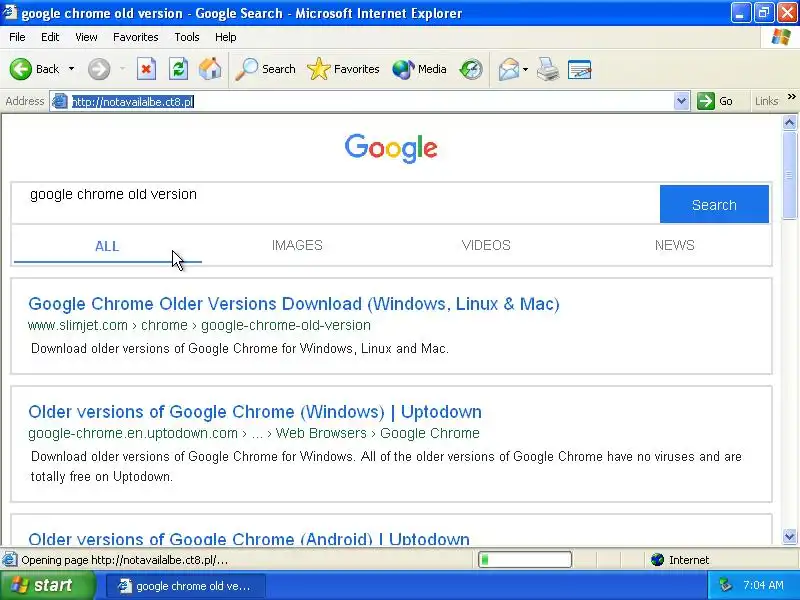Image resolution: width=800 pixels, height=600 pixels.
Task: Click into the address URL field
Action: point(371,102)
